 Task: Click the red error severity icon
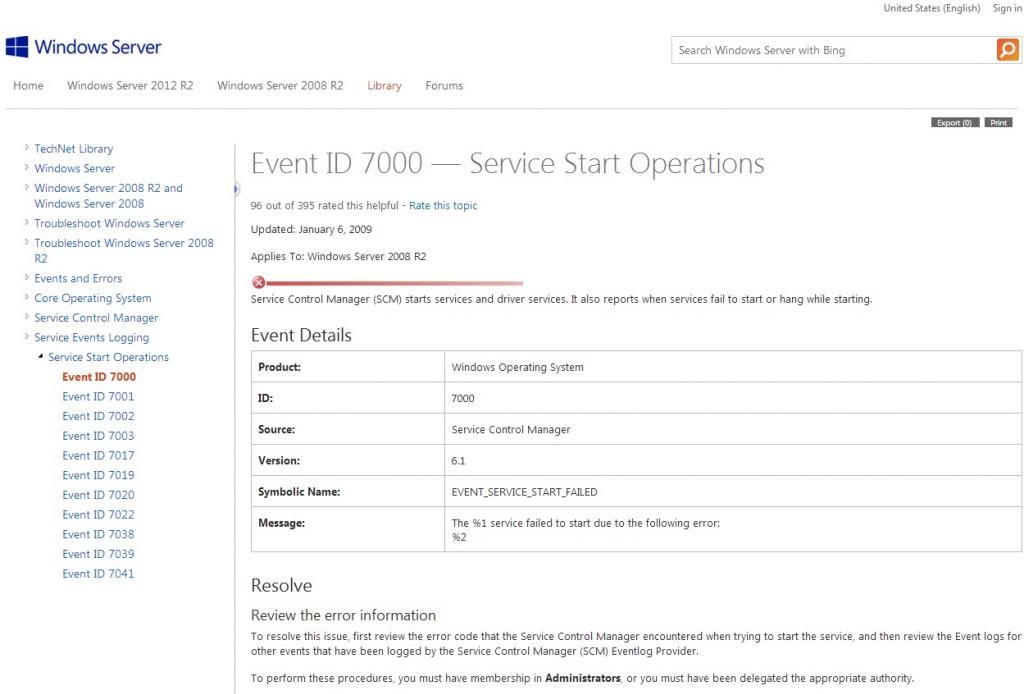click(x=259, y=282)
